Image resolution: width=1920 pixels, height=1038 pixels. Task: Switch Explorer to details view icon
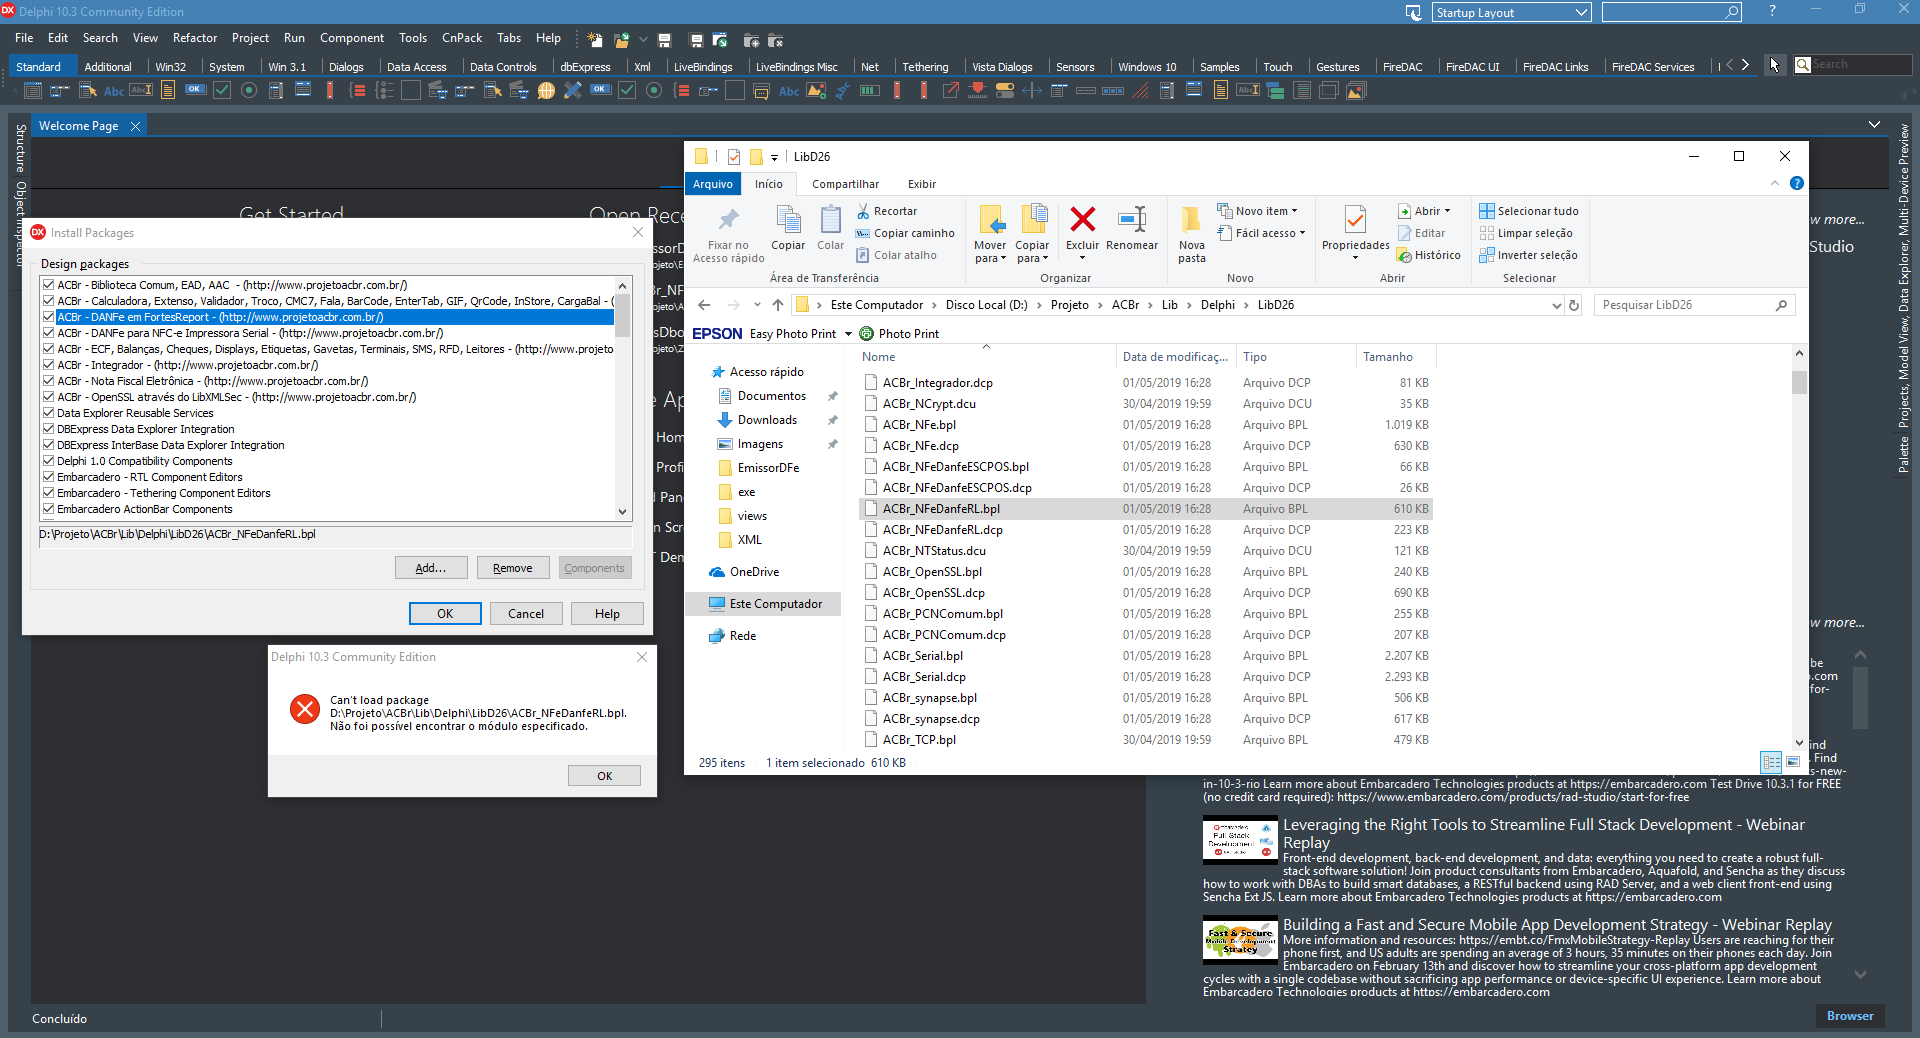1771,762
